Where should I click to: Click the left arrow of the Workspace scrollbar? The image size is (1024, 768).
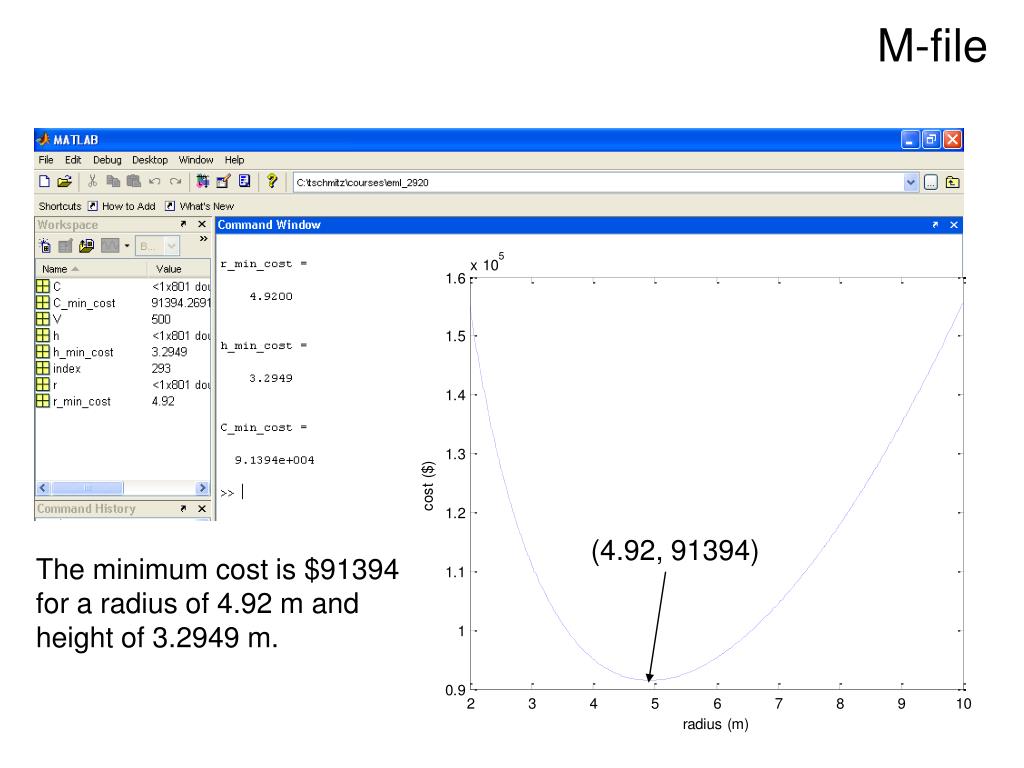tap(43, 488)
